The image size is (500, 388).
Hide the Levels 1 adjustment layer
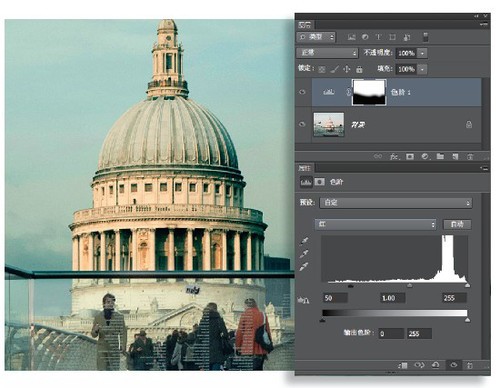coord(302,92)
